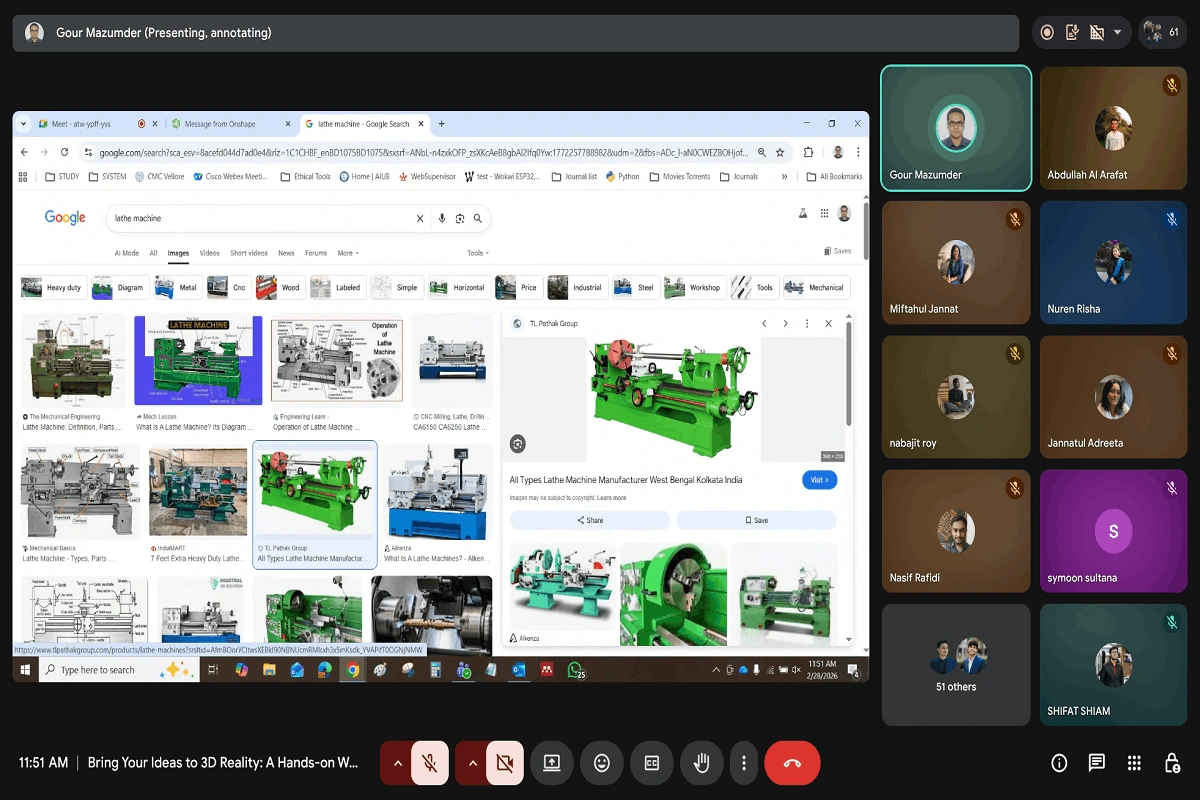
Task: Expand audio settings arrow beside microphone
Action: (397, 763)
